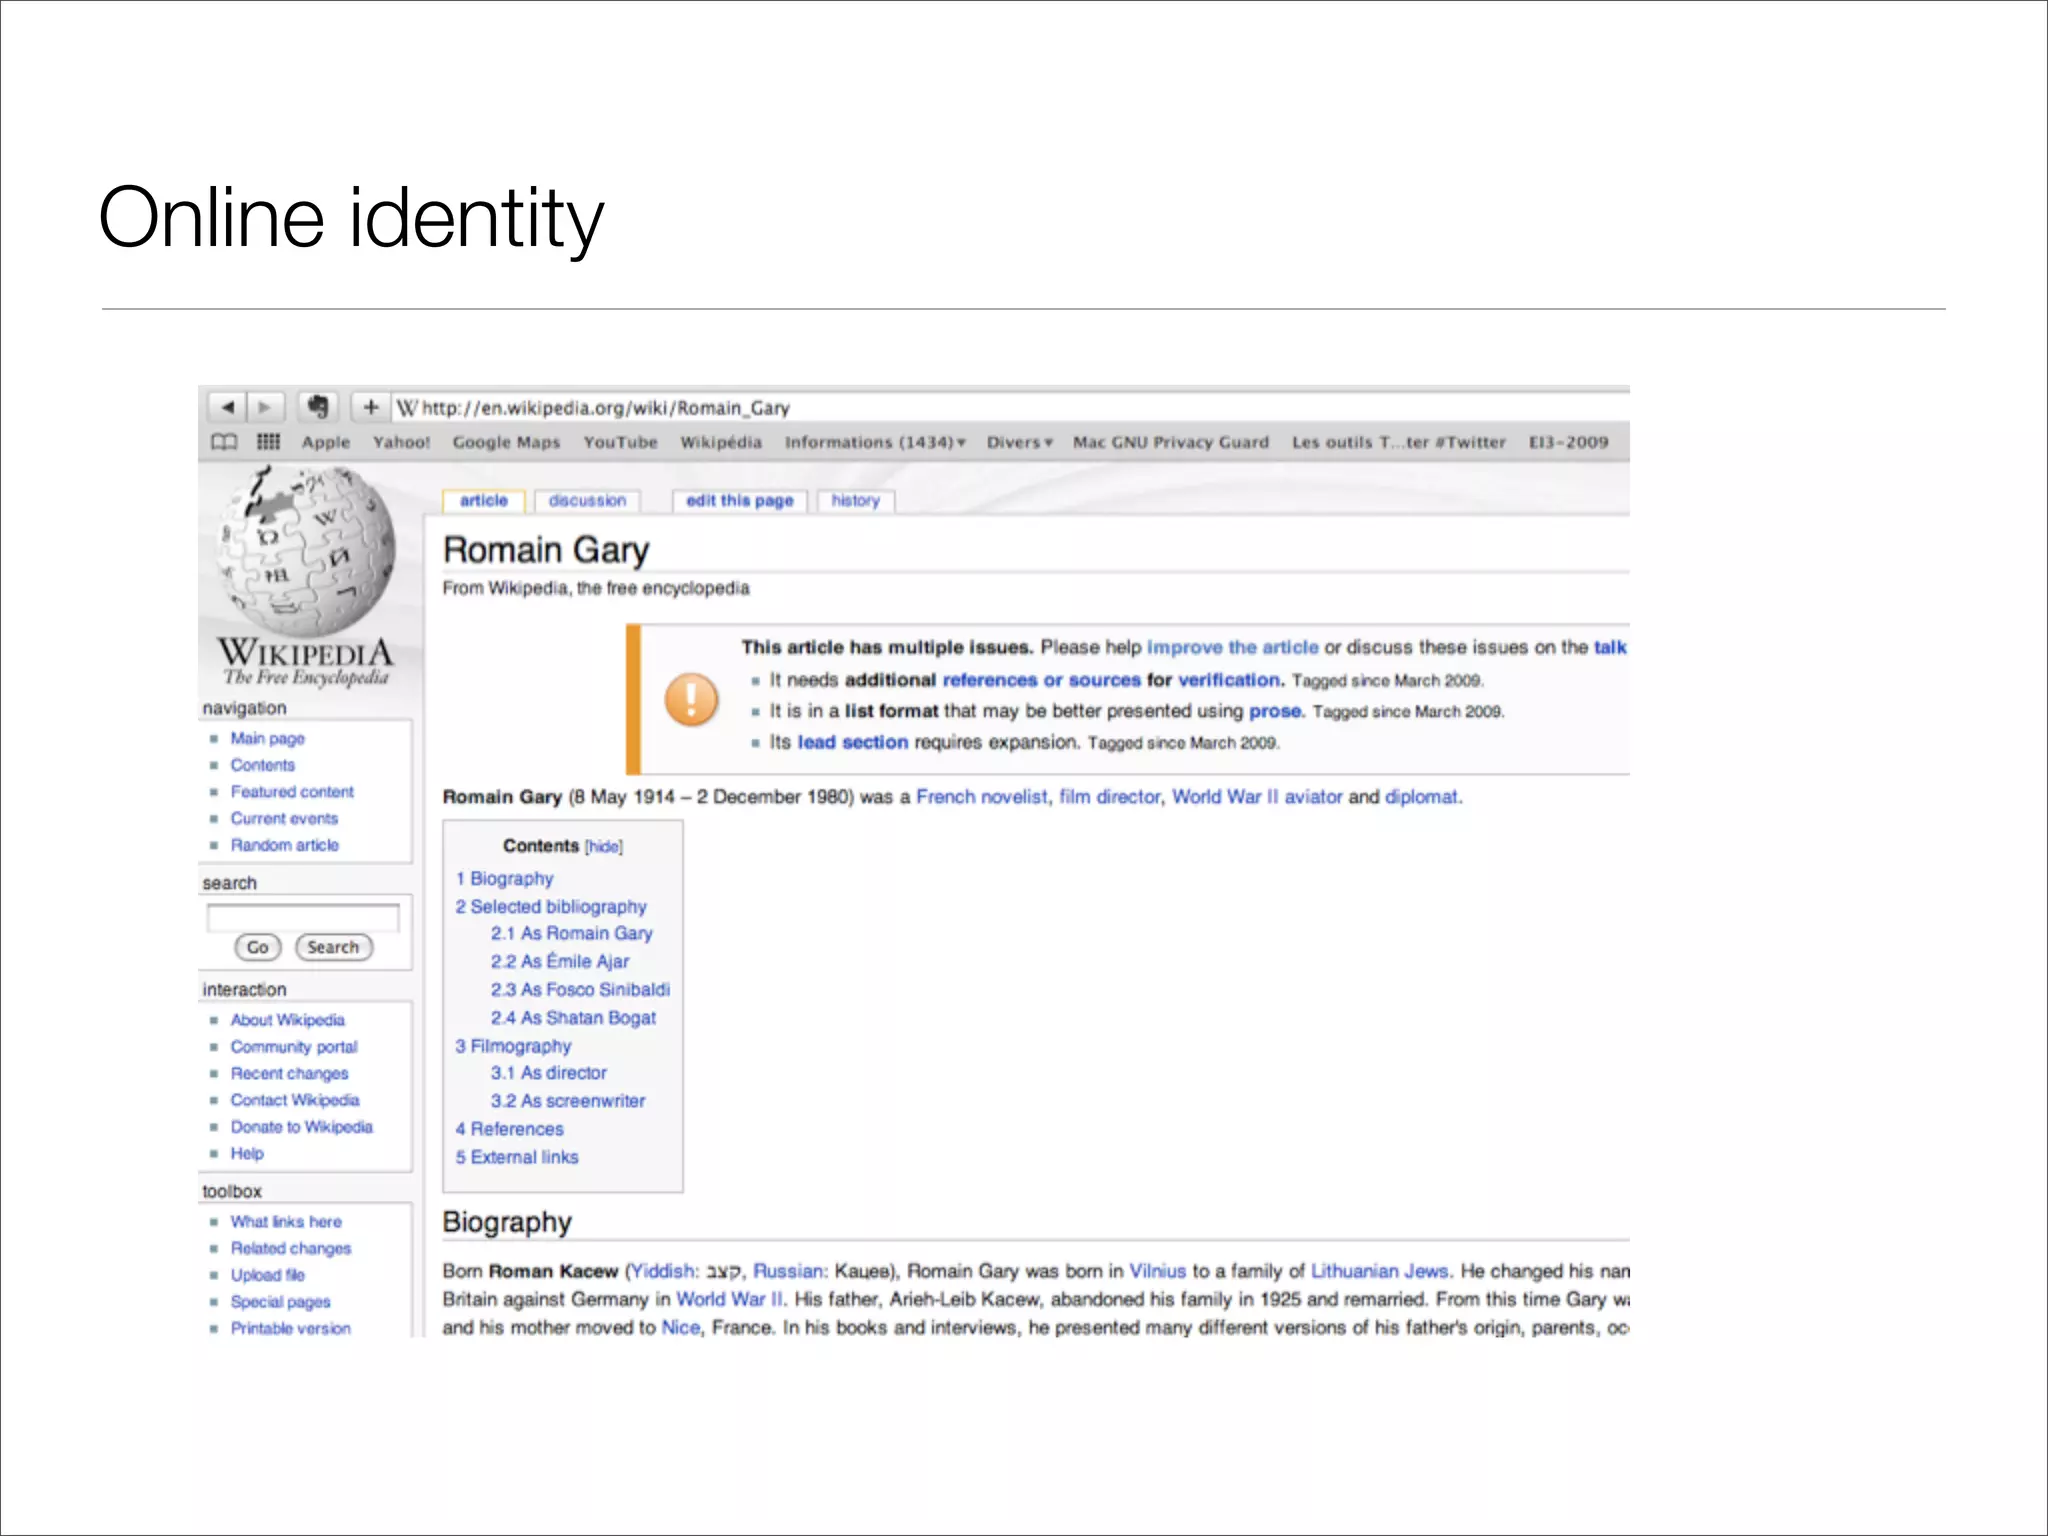This screenshot has height=1536, width=2048.
Task: Switch to the discussion tab
Action: (x=587, y=500)
